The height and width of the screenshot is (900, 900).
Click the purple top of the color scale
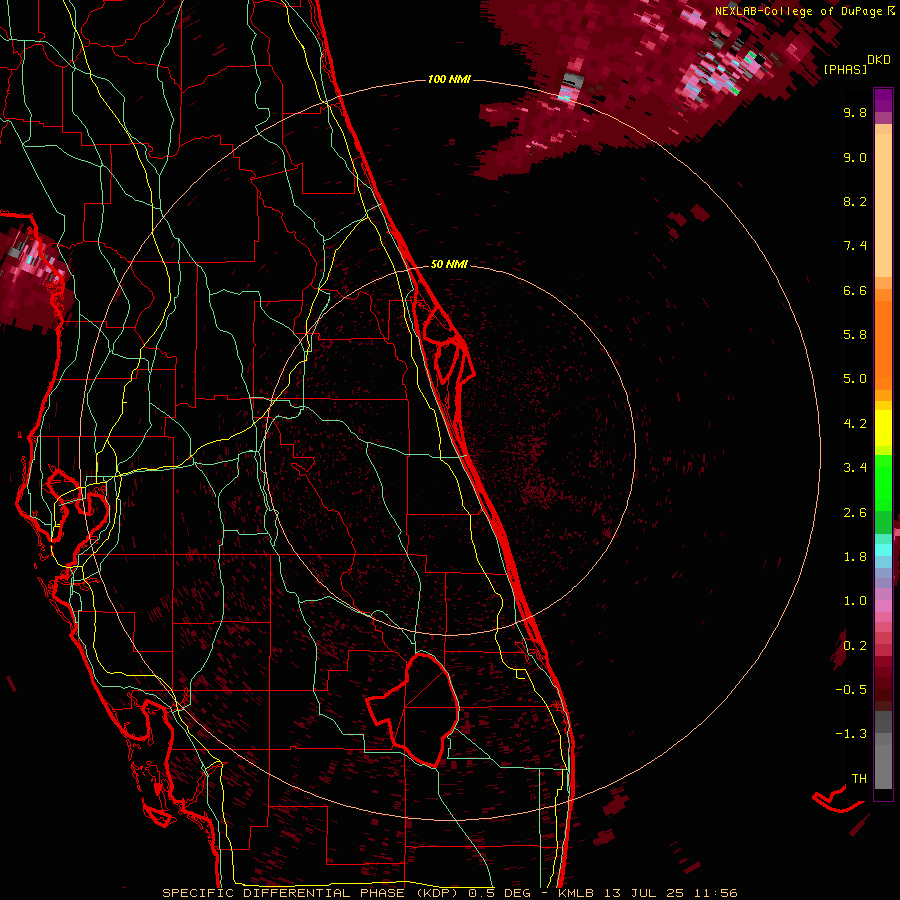tap(883, 100)
